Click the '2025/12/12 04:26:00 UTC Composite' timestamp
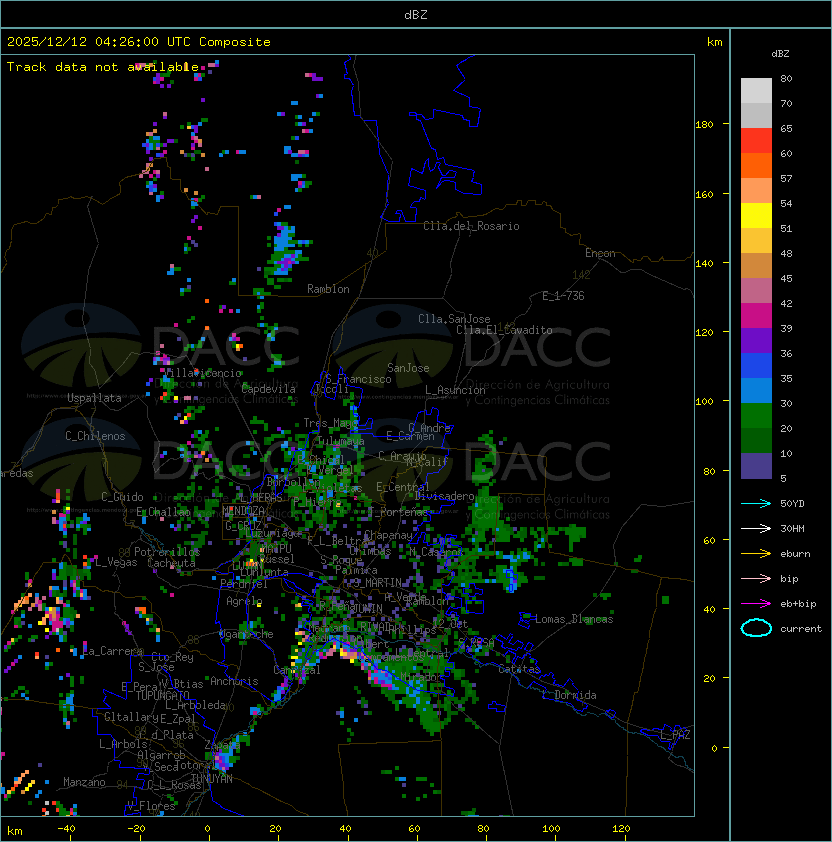 pyautogui.click(x=139, y=42)
